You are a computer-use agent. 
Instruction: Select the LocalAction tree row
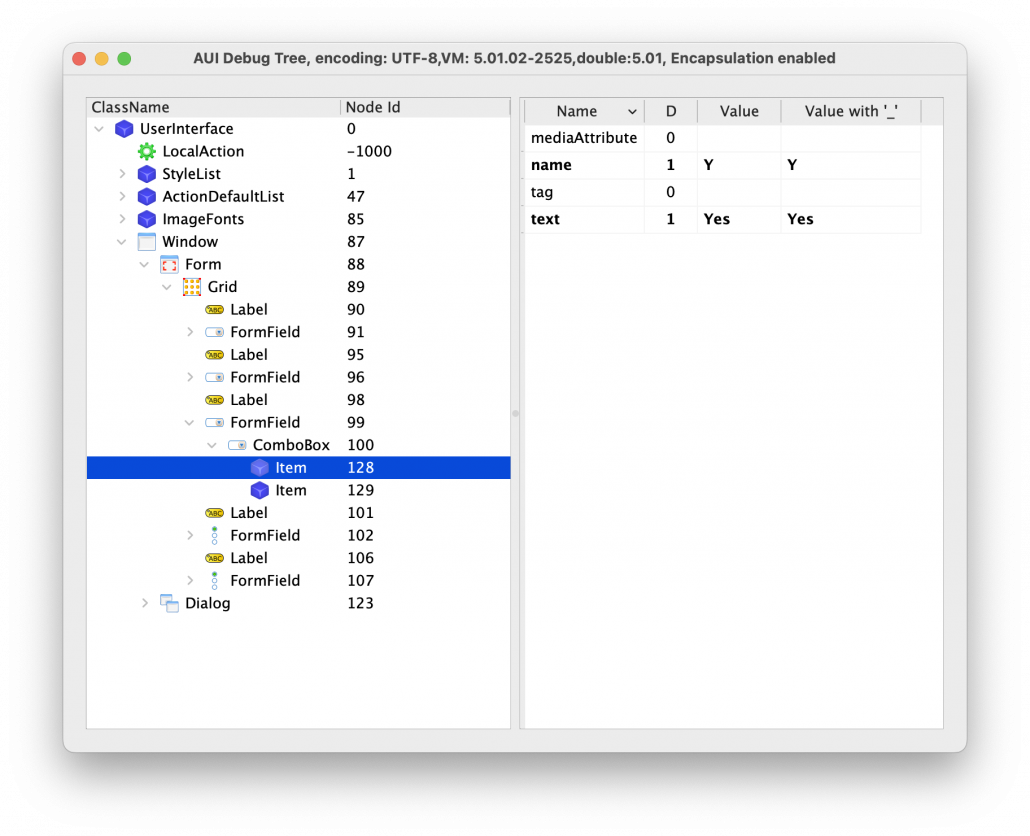[x=298, y=152]
